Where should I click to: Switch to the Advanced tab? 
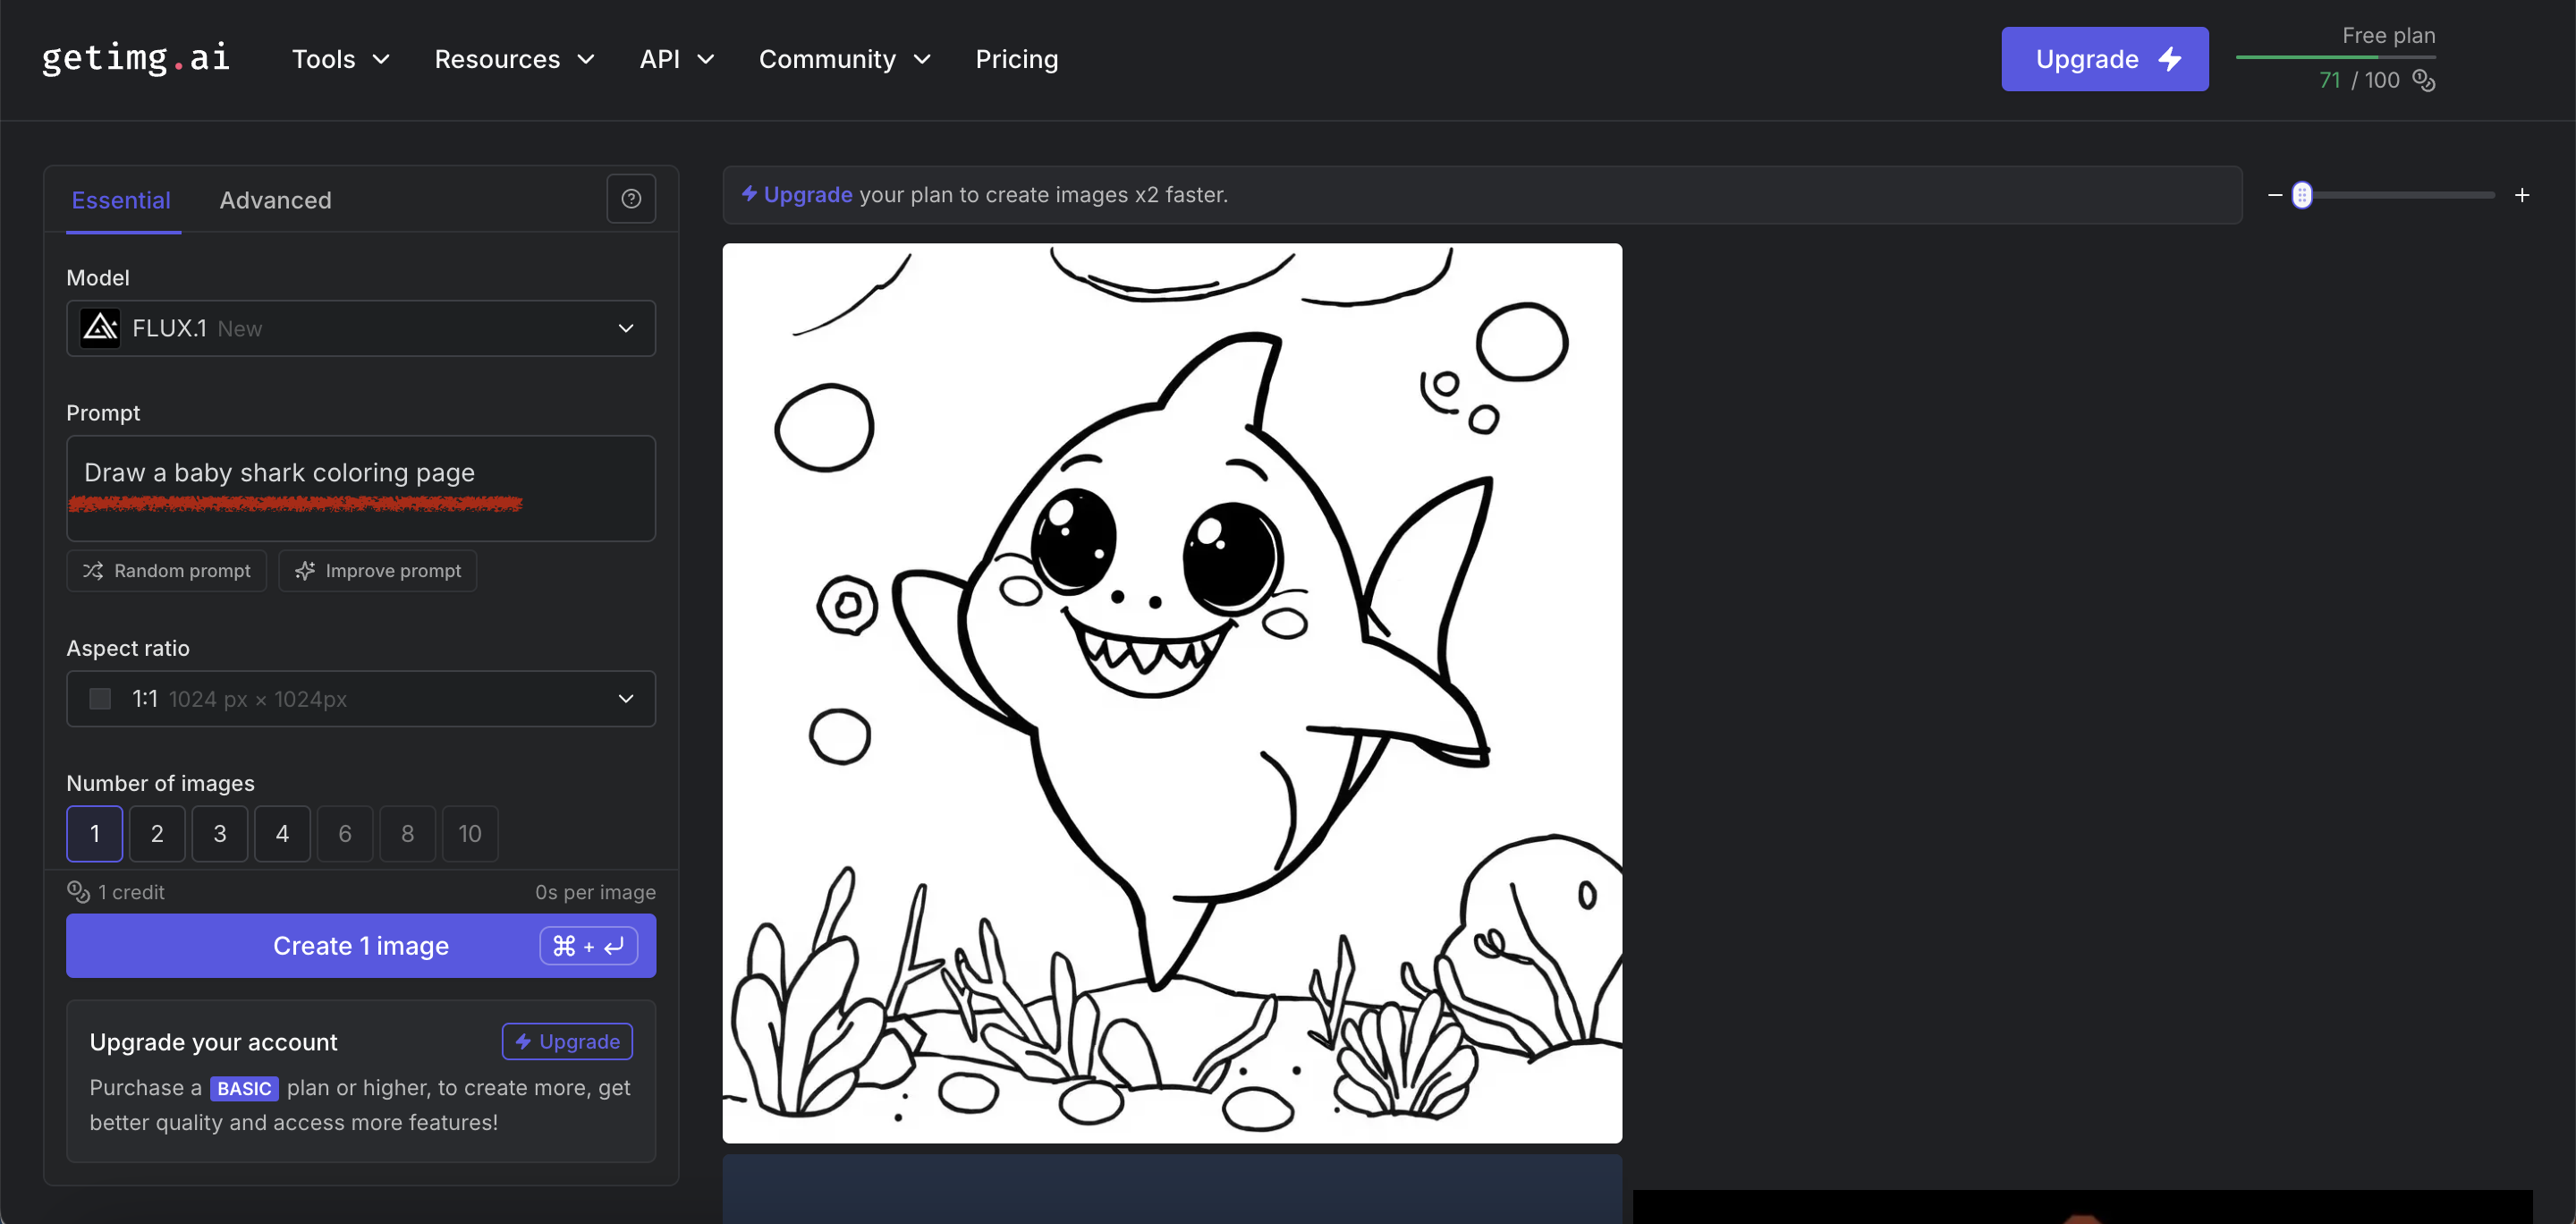275,200
